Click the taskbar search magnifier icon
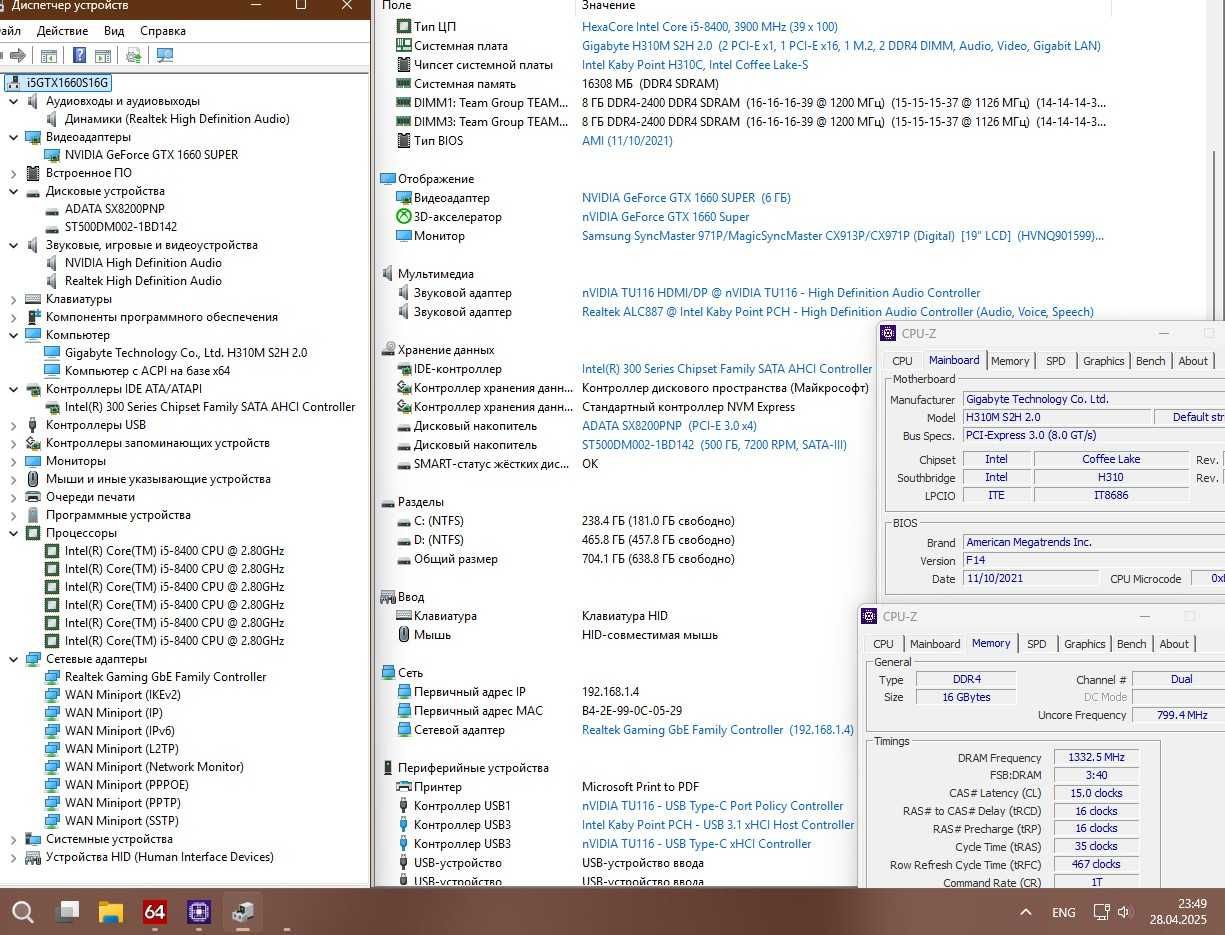This screenshot has width=1225, height=935. [22, 912]
